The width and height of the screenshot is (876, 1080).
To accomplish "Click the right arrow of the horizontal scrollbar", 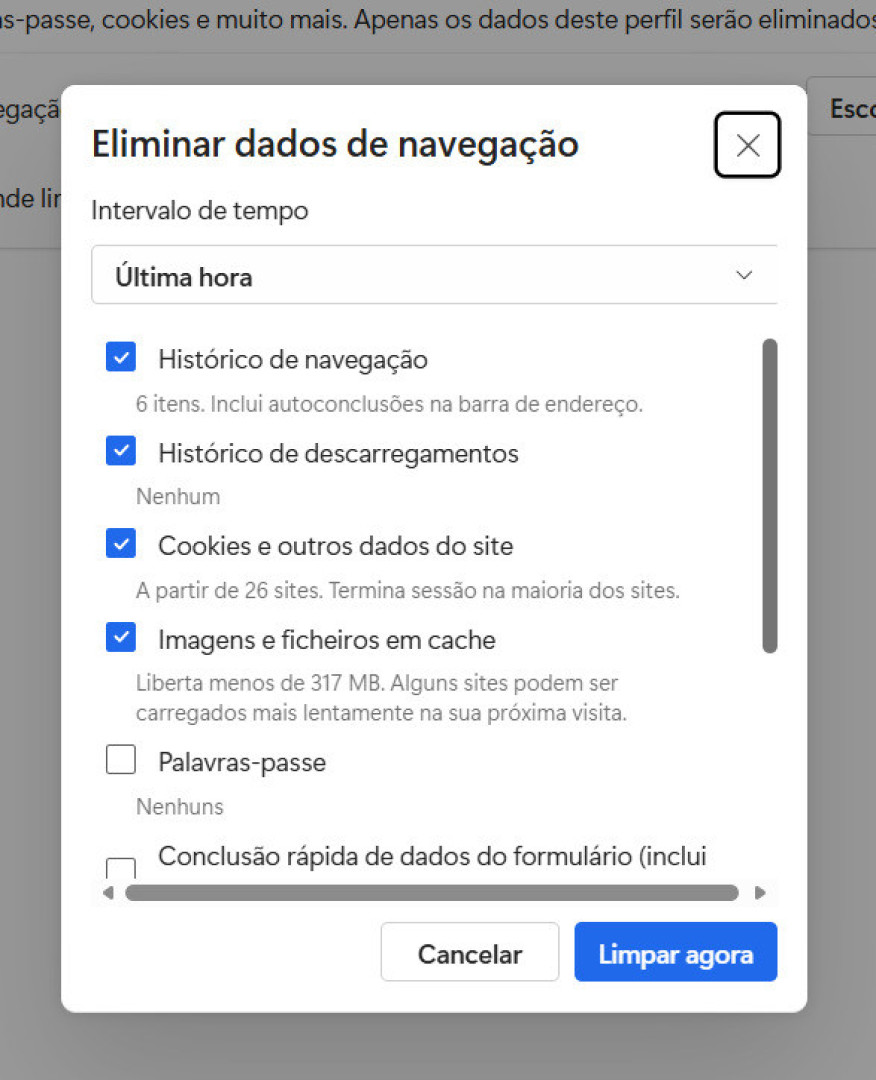I will (761, 893).
